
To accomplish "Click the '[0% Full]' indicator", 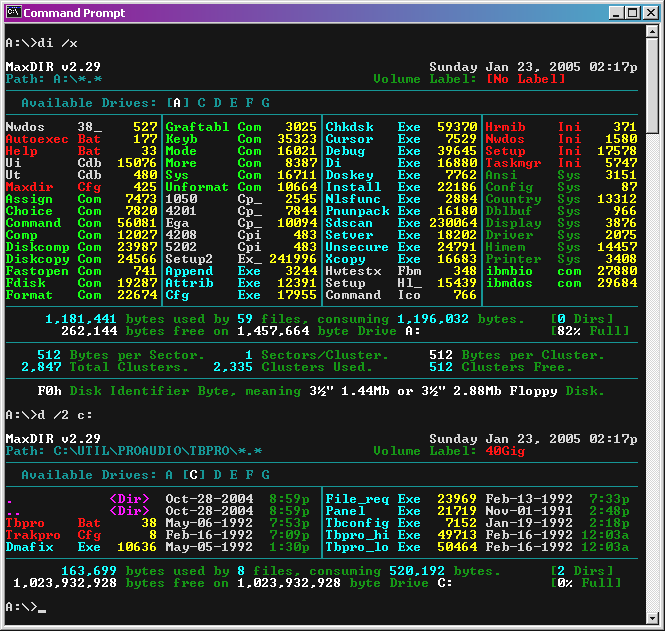I will (x=586, y=583).
